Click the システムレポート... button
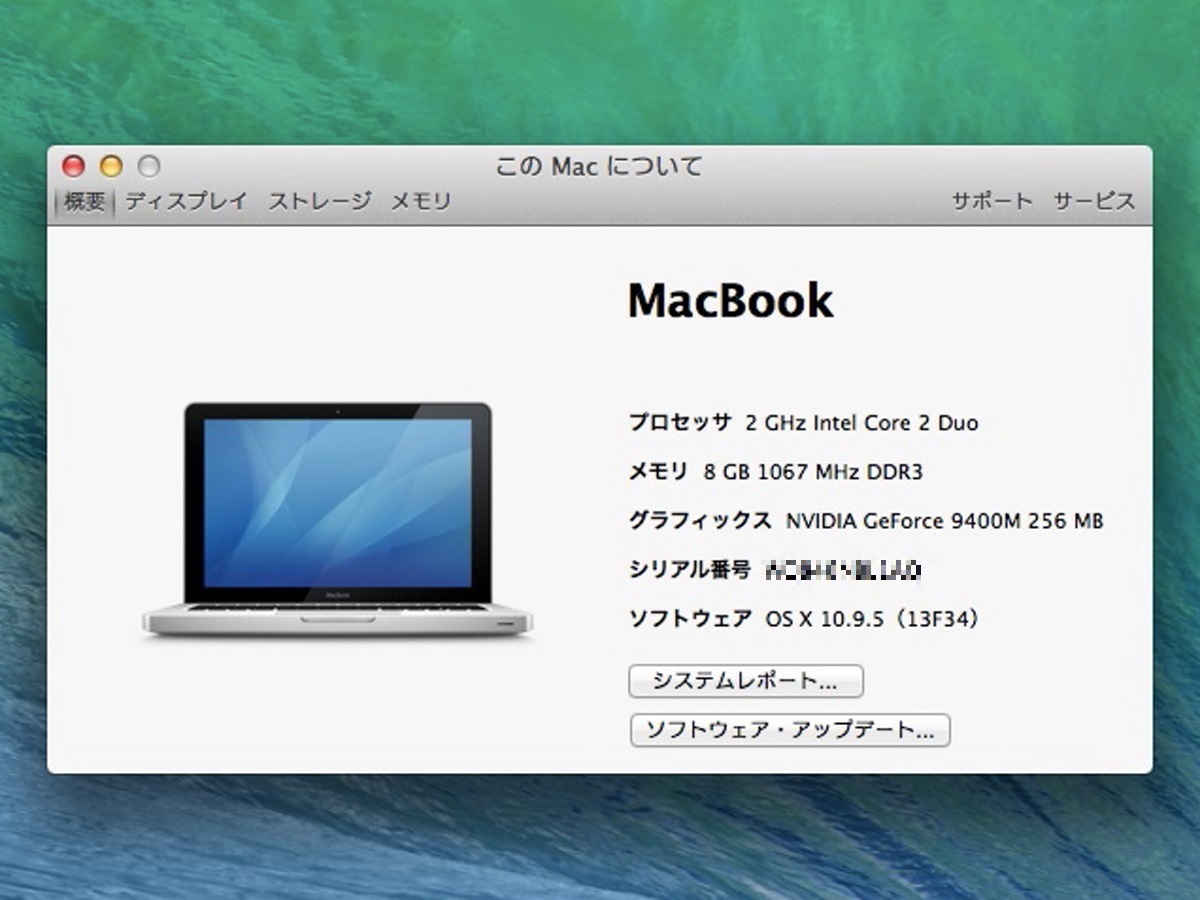 746,682
